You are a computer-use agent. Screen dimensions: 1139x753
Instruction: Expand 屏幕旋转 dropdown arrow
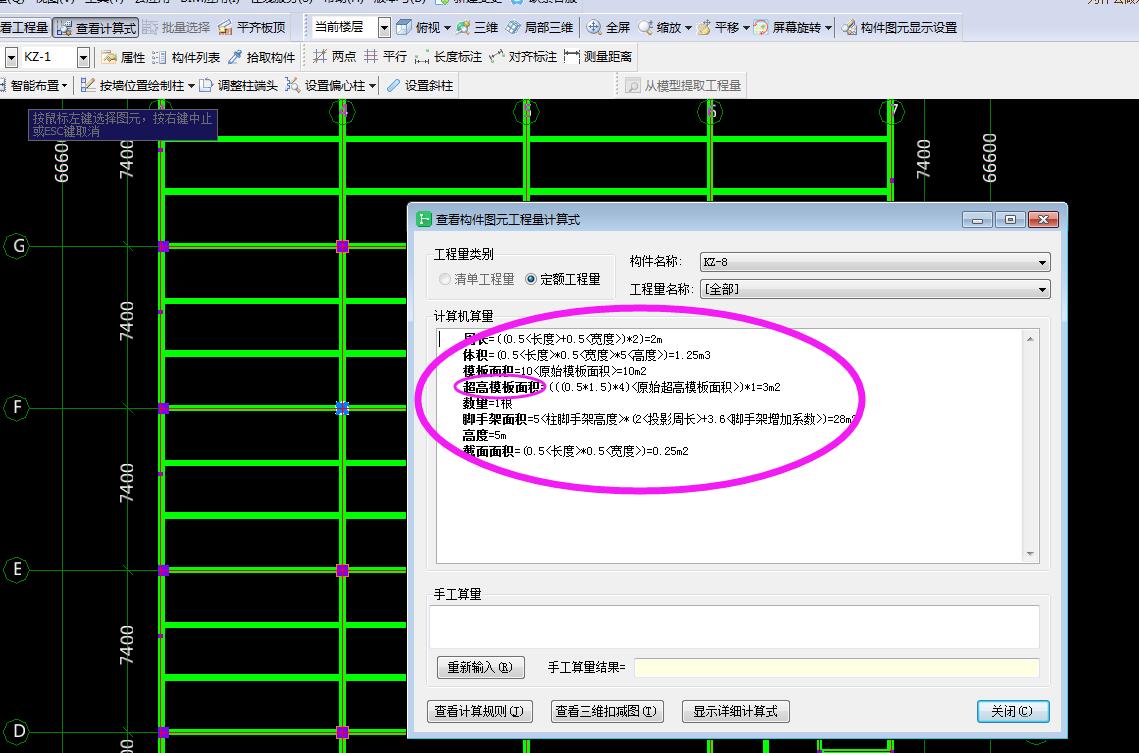(x=828, y=28)
